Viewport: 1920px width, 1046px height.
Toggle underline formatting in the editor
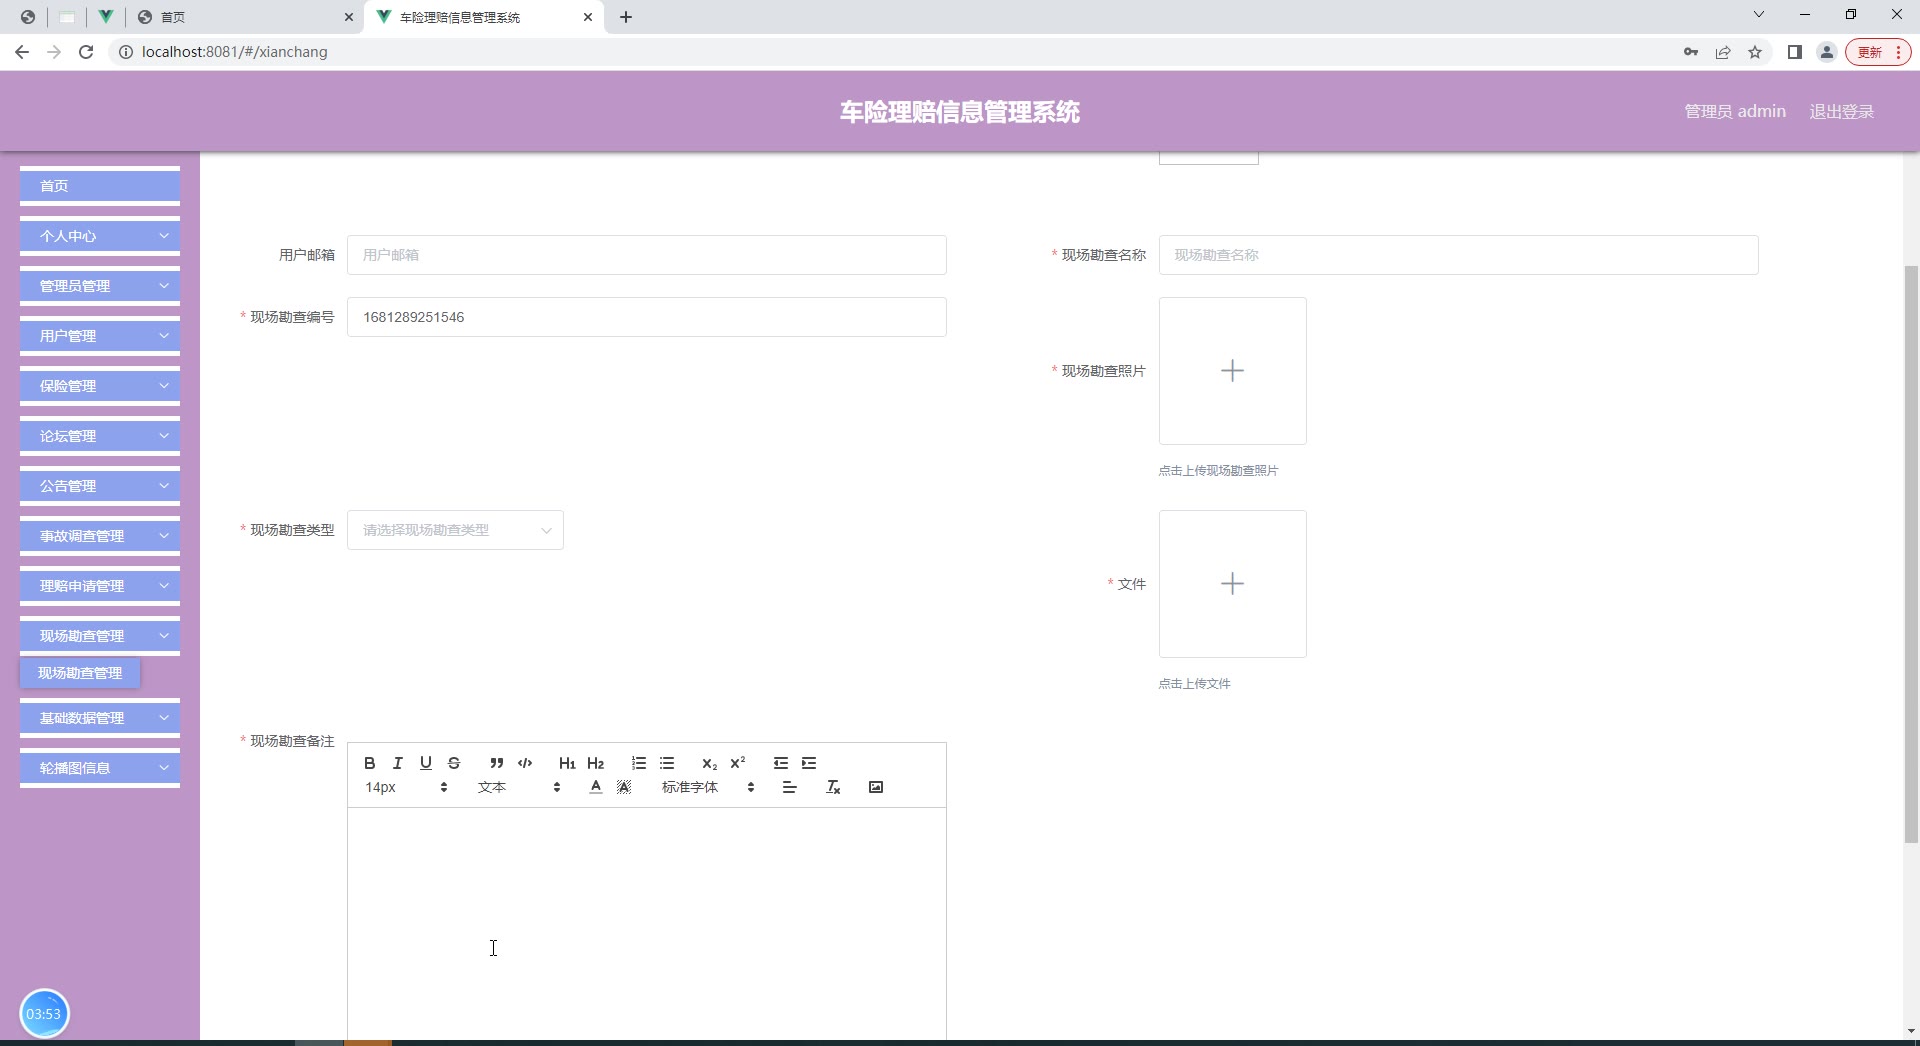pyautogui.click(x=426, y=763)
